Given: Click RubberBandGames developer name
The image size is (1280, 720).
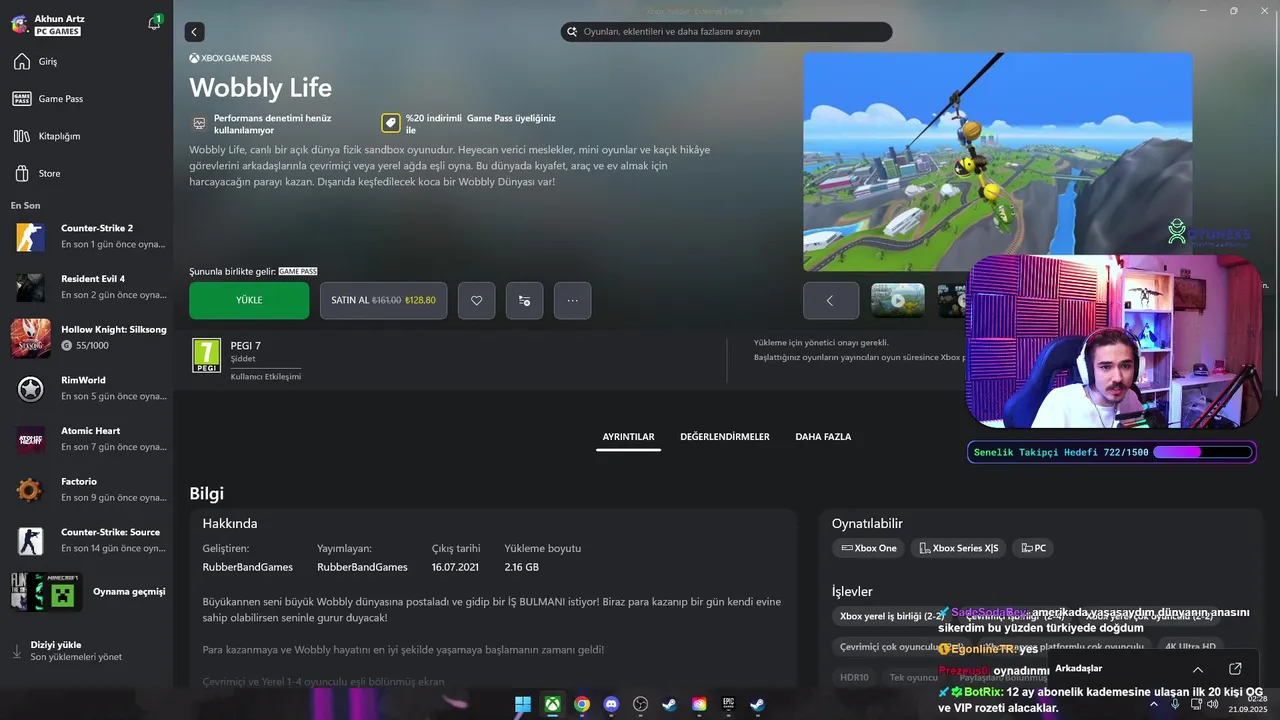Looking at the screenshot, I should tap(248, 567).
